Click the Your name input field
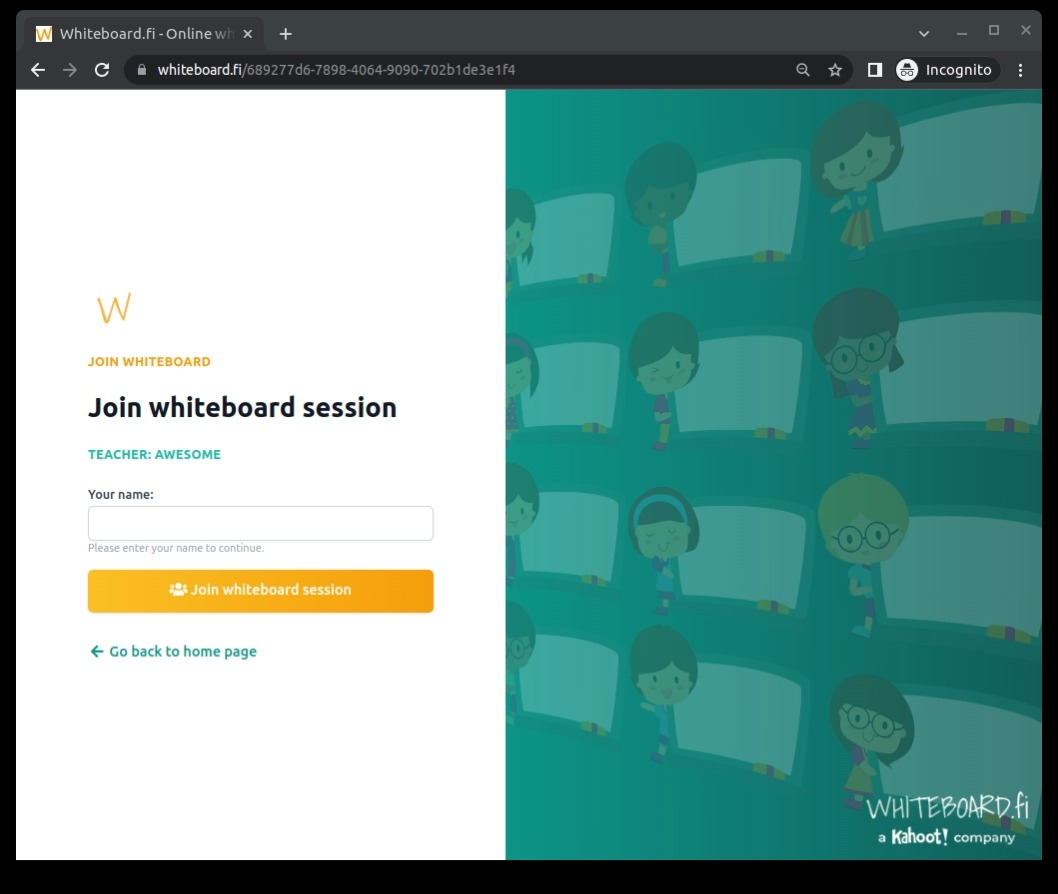 click(x=260, y=523)
